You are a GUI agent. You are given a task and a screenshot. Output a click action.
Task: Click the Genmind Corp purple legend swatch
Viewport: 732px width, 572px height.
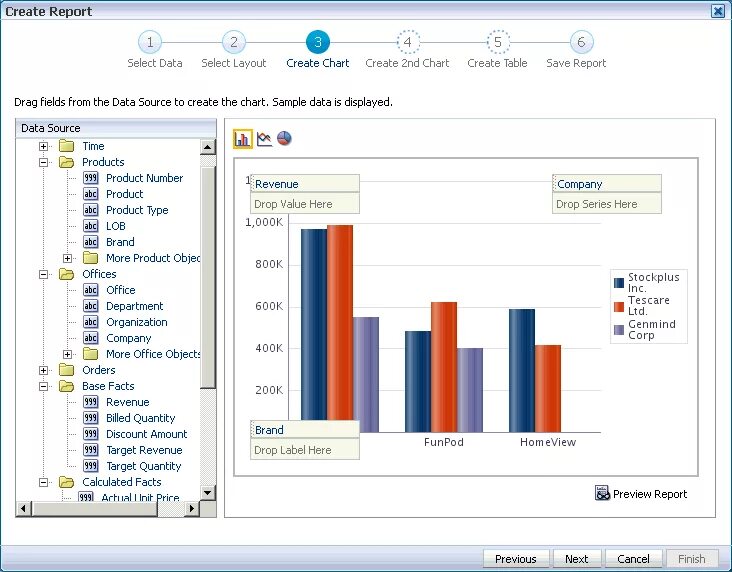pos(619,330)
